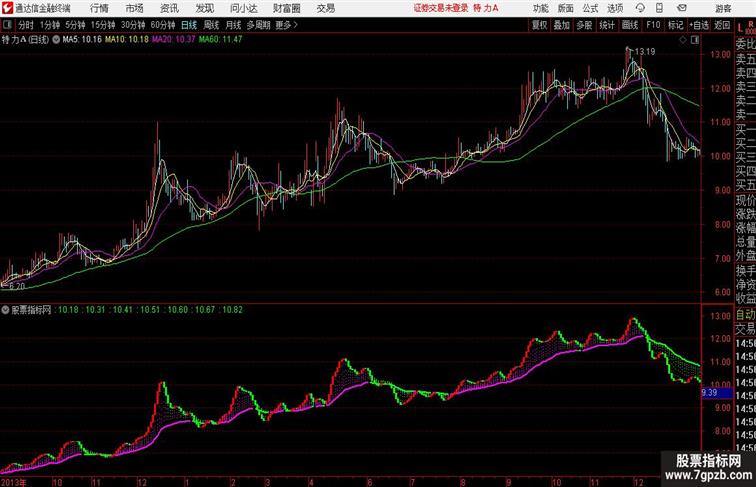Click the MA10: 10.18 indicator value

[x=127, y=40]
